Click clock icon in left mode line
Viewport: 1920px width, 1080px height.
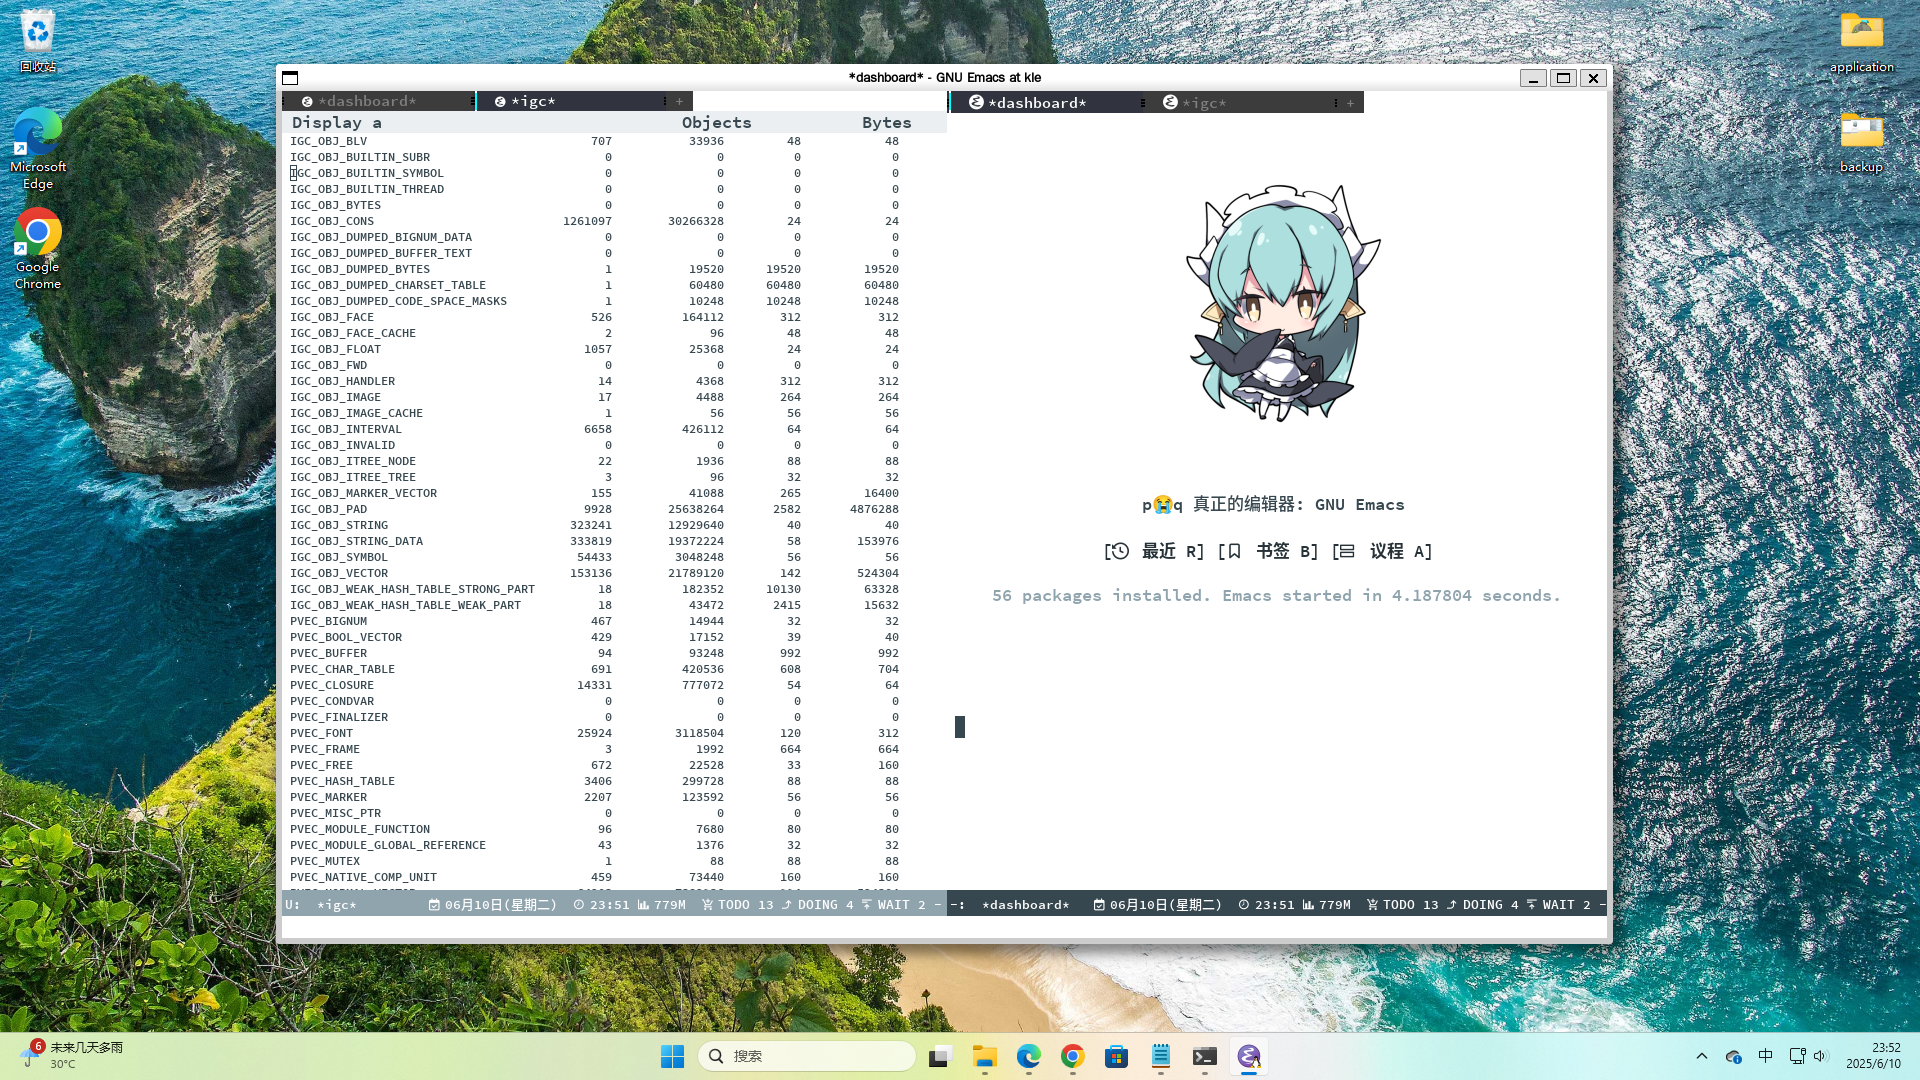coord(579,905)
